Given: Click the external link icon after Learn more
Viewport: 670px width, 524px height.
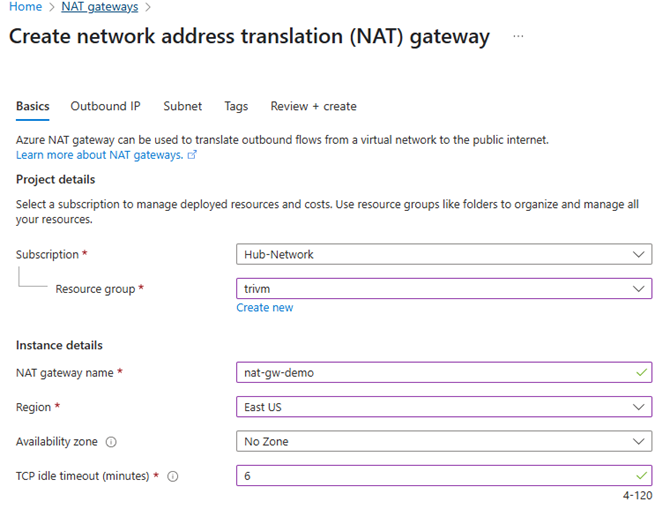Looking at the screenshot, I should (192, 155).
